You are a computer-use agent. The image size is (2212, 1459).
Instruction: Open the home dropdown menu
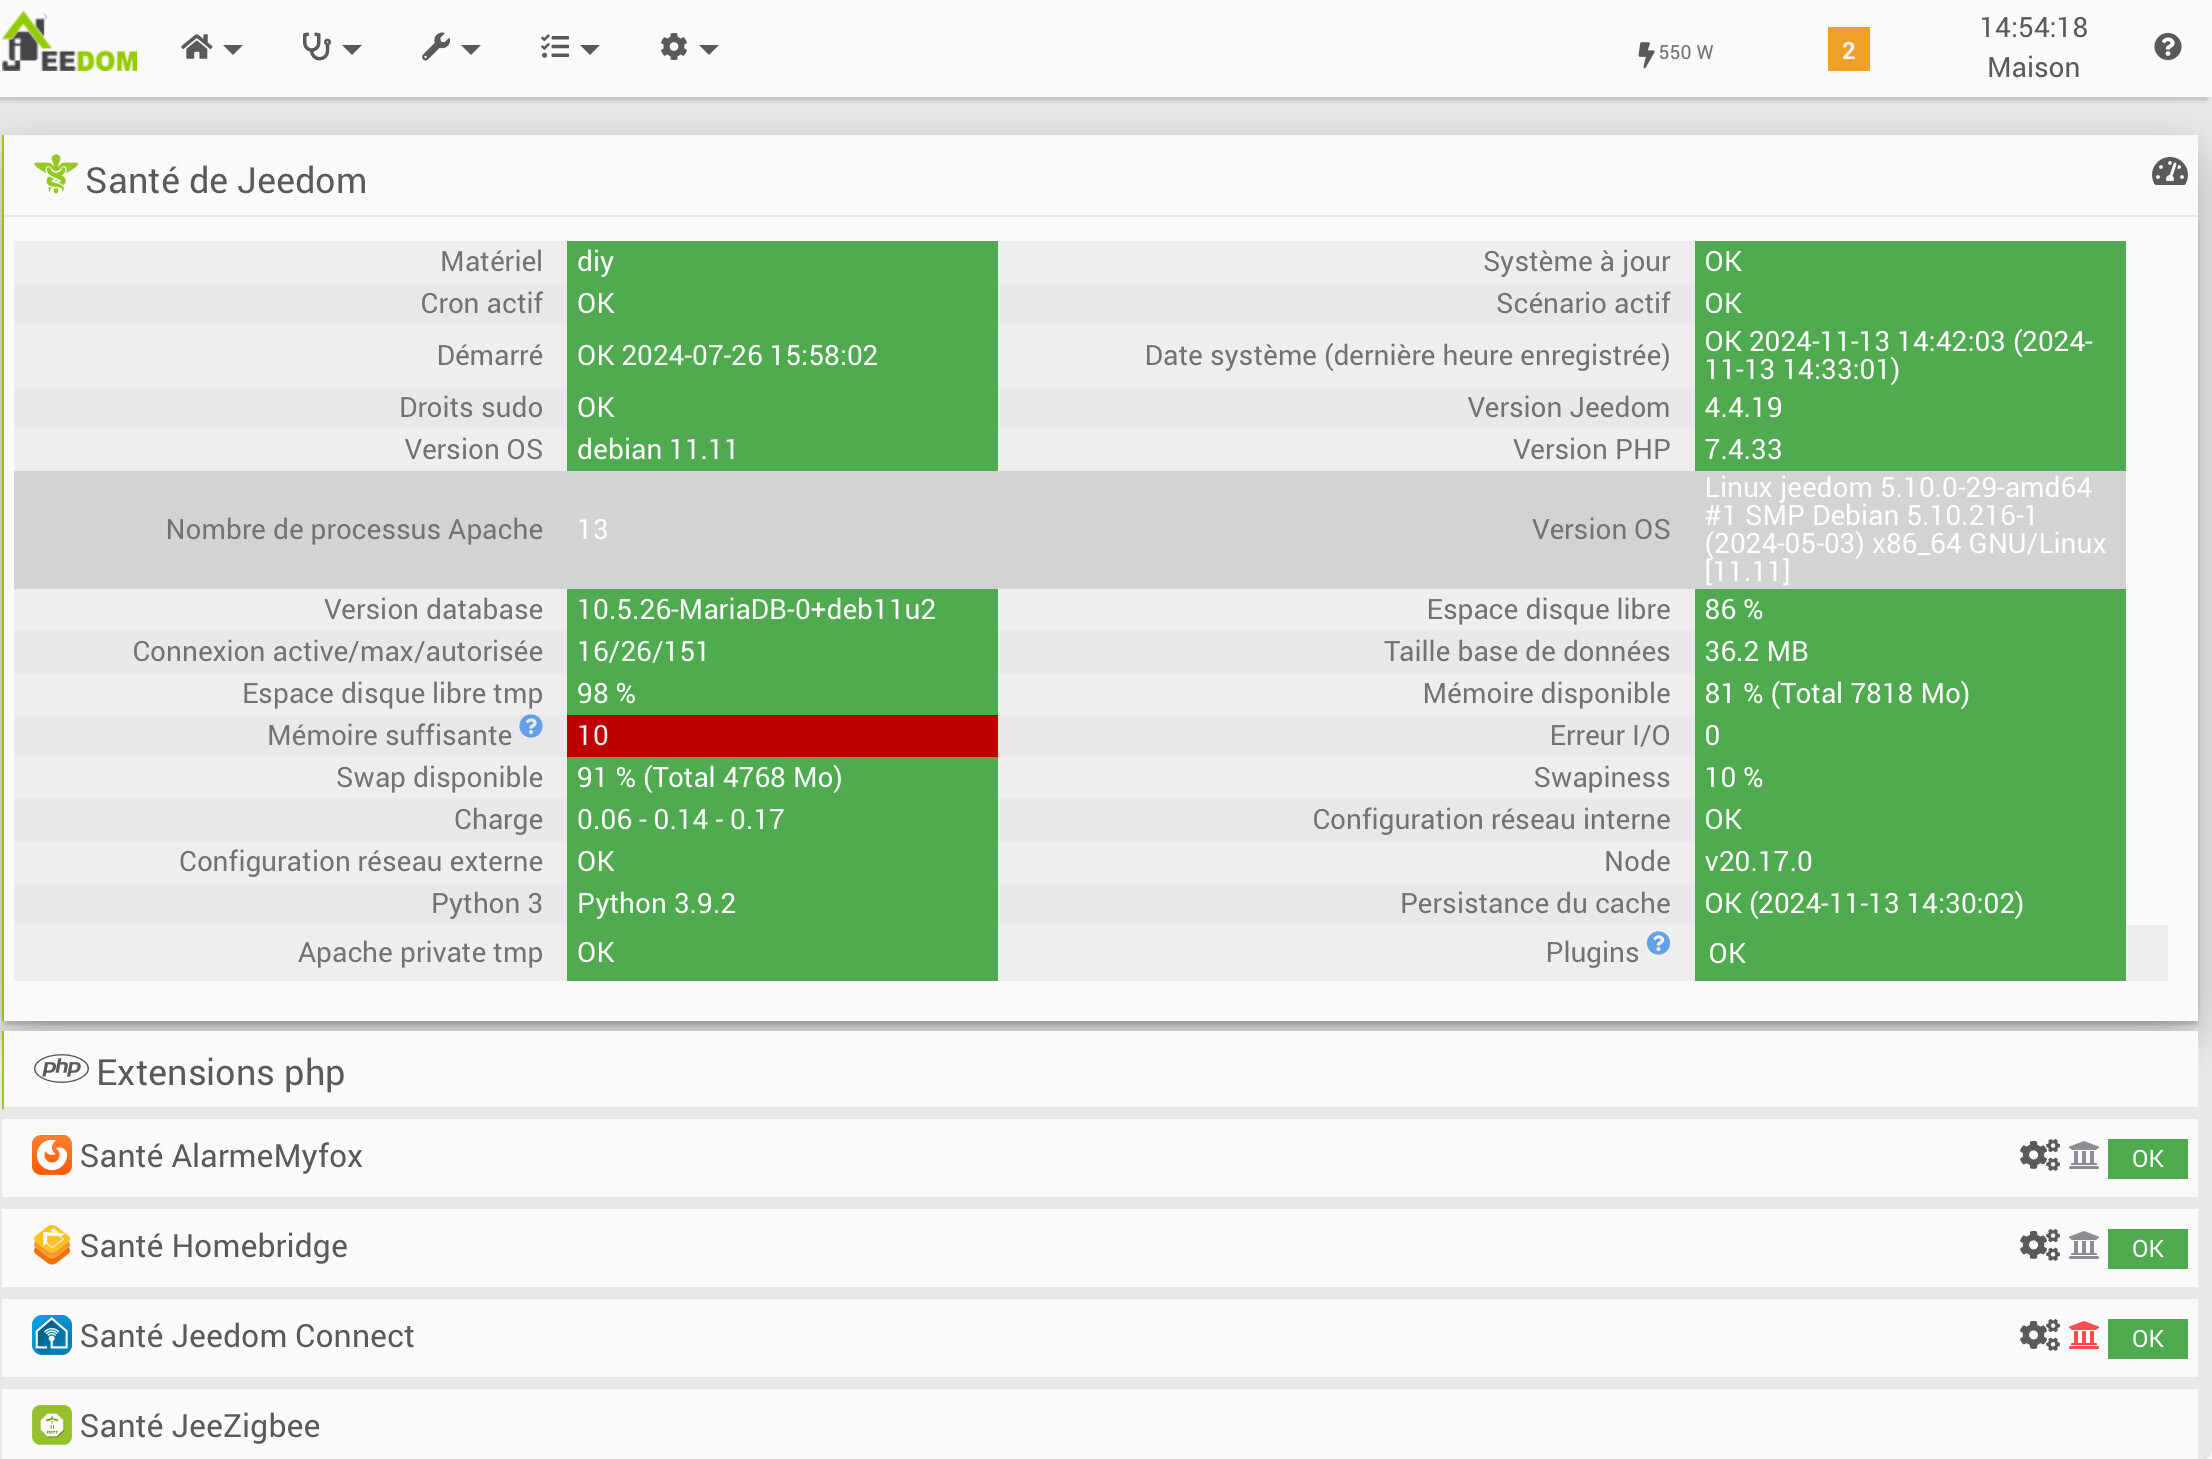click(x=210, y=47)
